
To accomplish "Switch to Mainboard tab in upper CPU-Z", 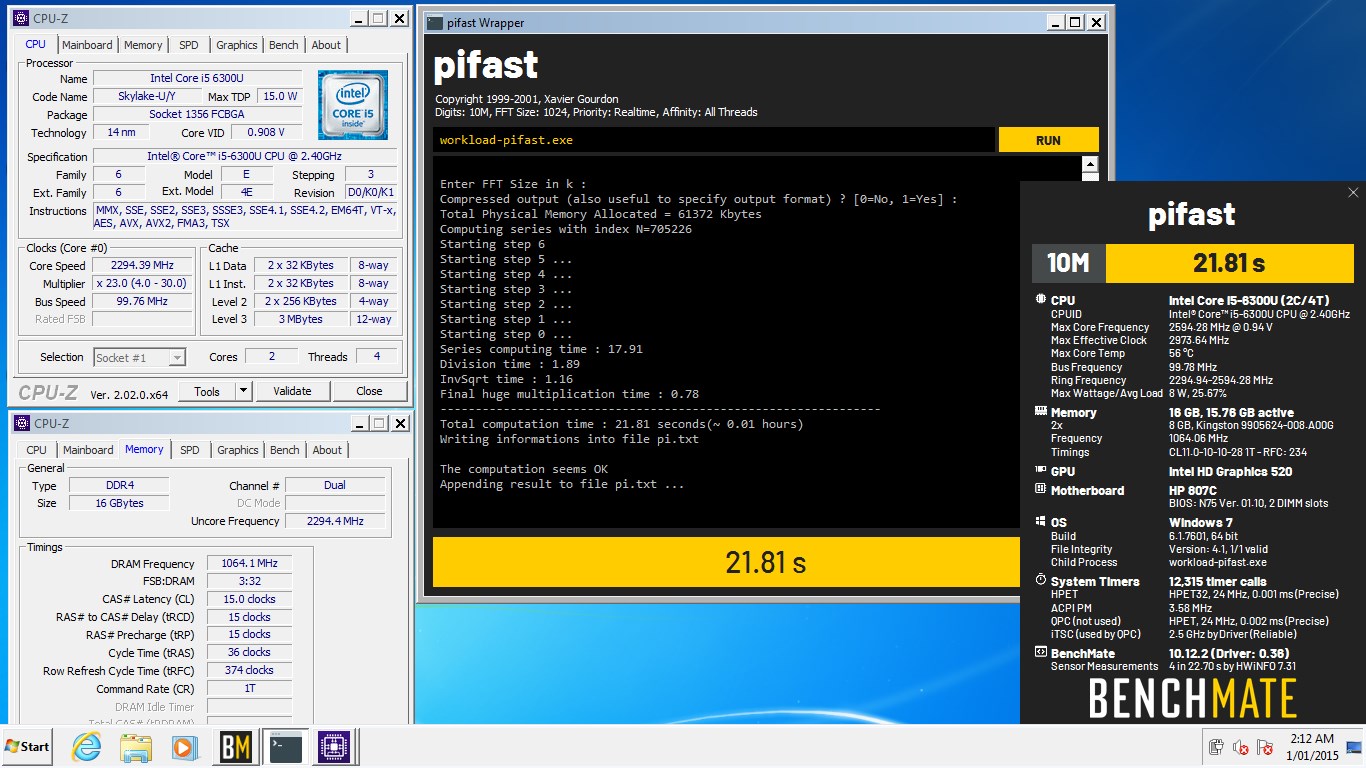I will 87,45.
